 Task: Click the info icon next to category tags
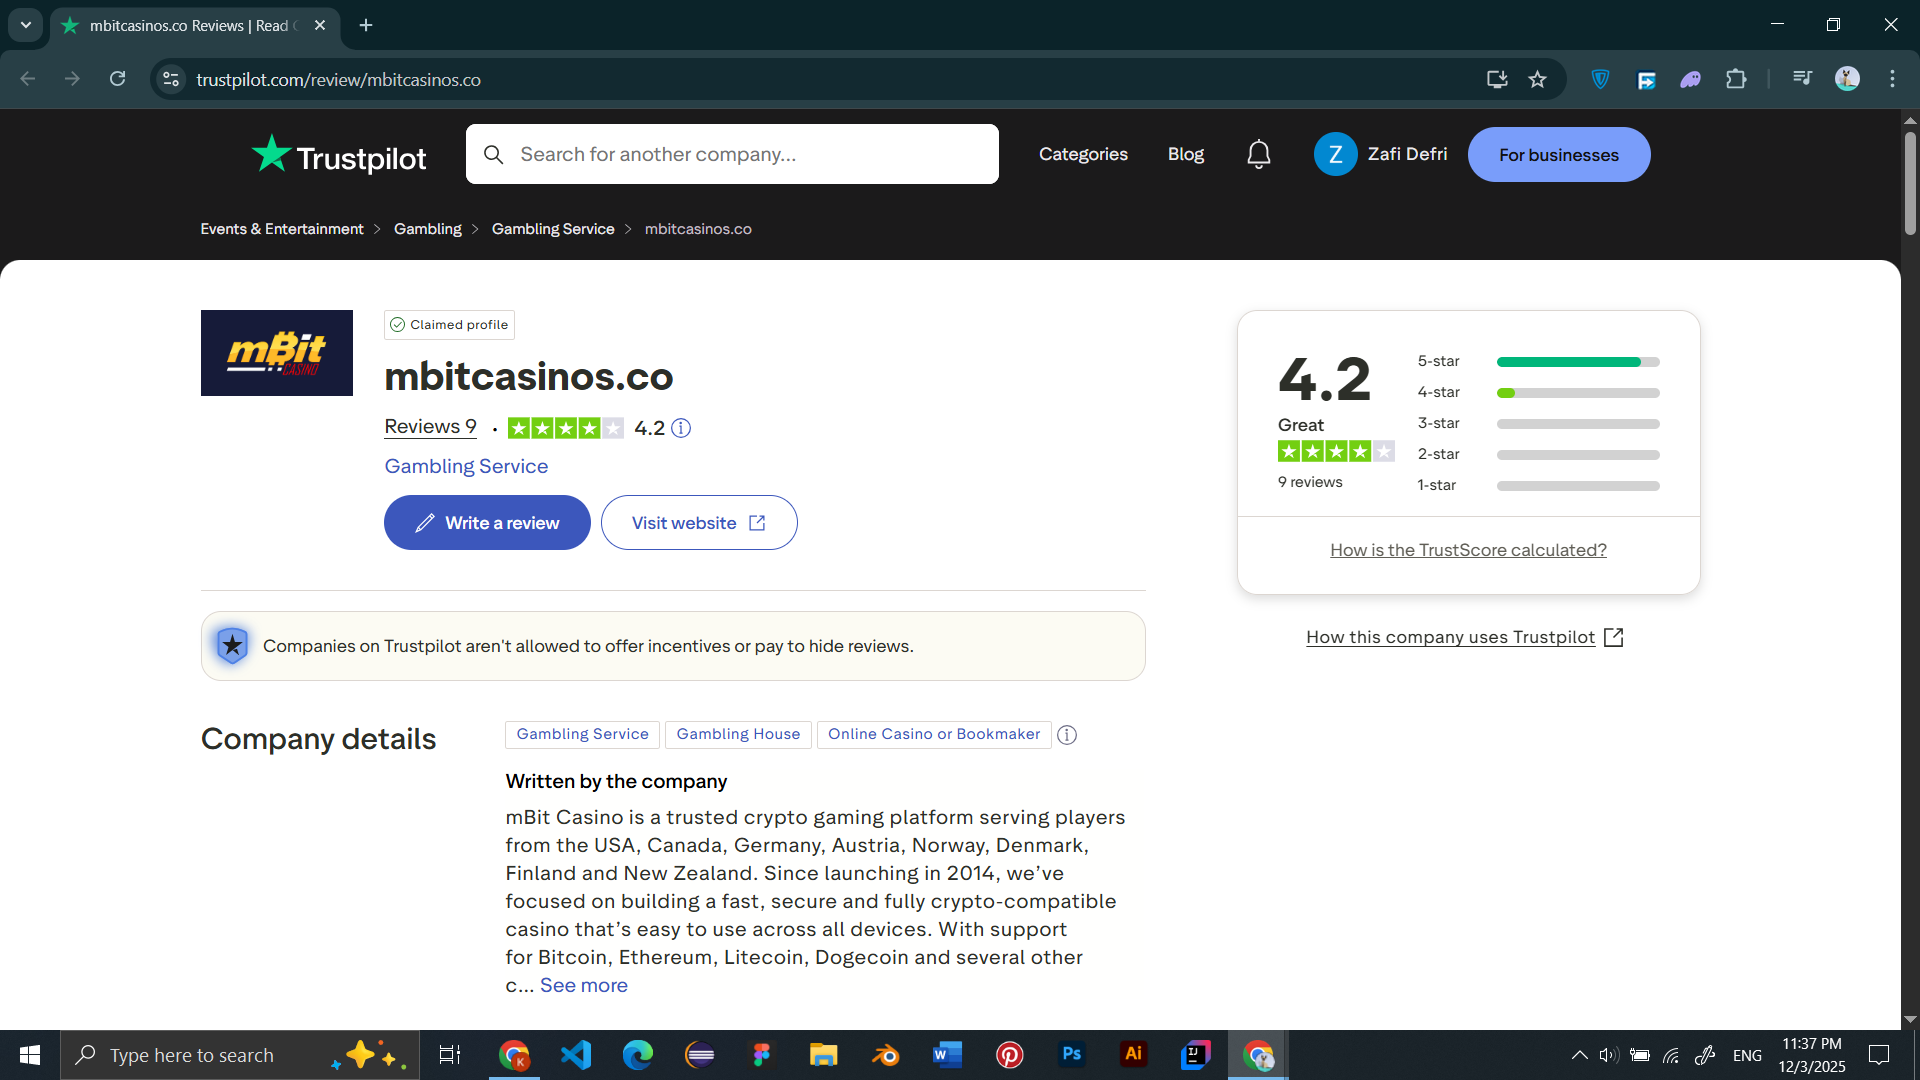point(1067,735)
